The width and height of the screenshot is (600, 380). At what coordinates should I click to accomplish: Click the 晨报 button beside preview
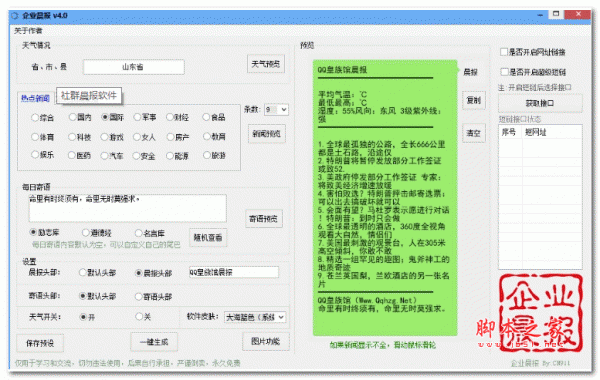[x=470, y=72]
